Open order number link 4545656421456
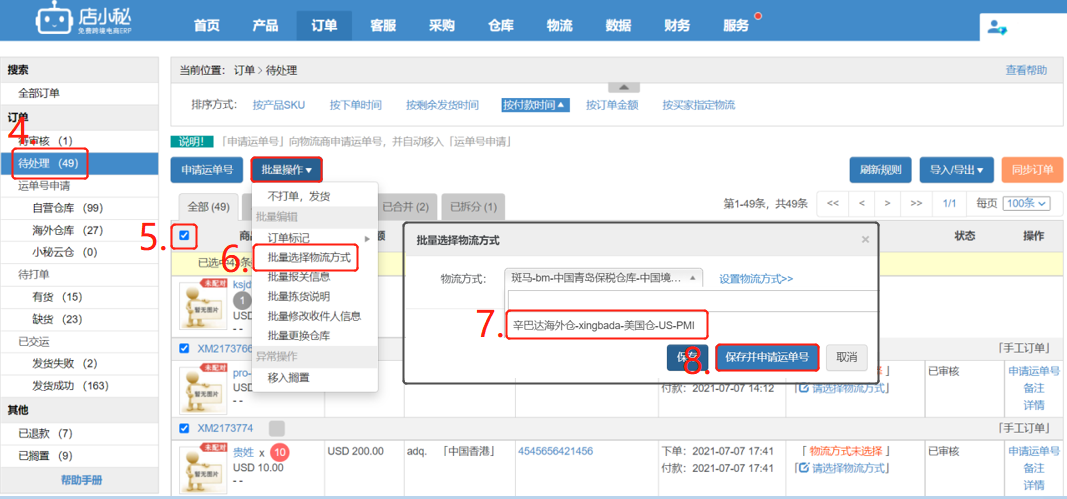The width and height of the screenshot is (1067, 499). (x=555, y=451)
